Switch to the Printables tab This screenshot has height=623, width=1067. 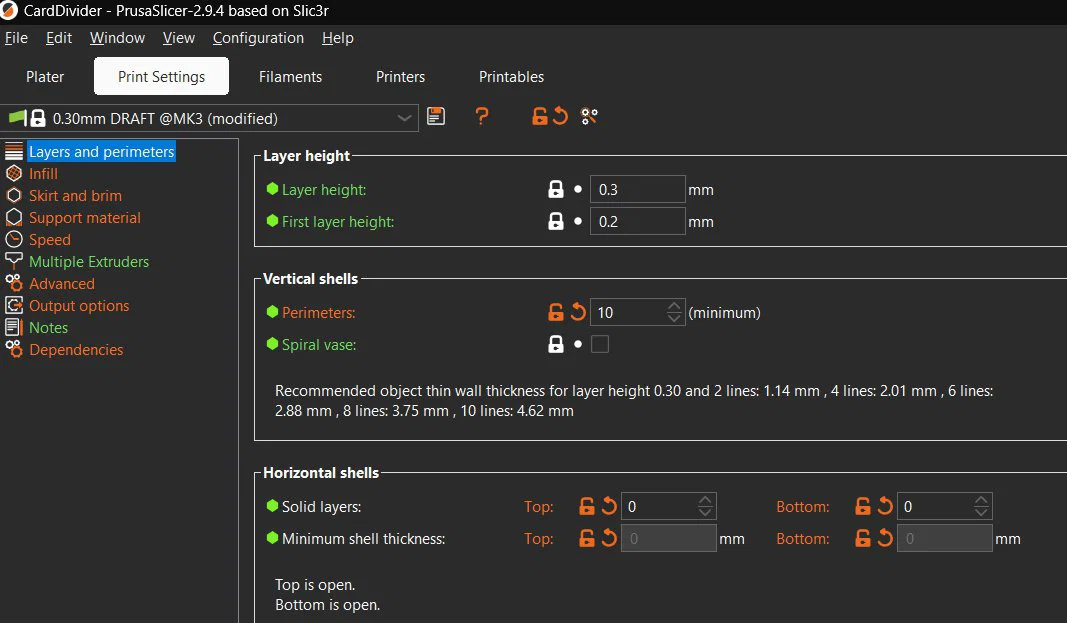click(511, 77)
